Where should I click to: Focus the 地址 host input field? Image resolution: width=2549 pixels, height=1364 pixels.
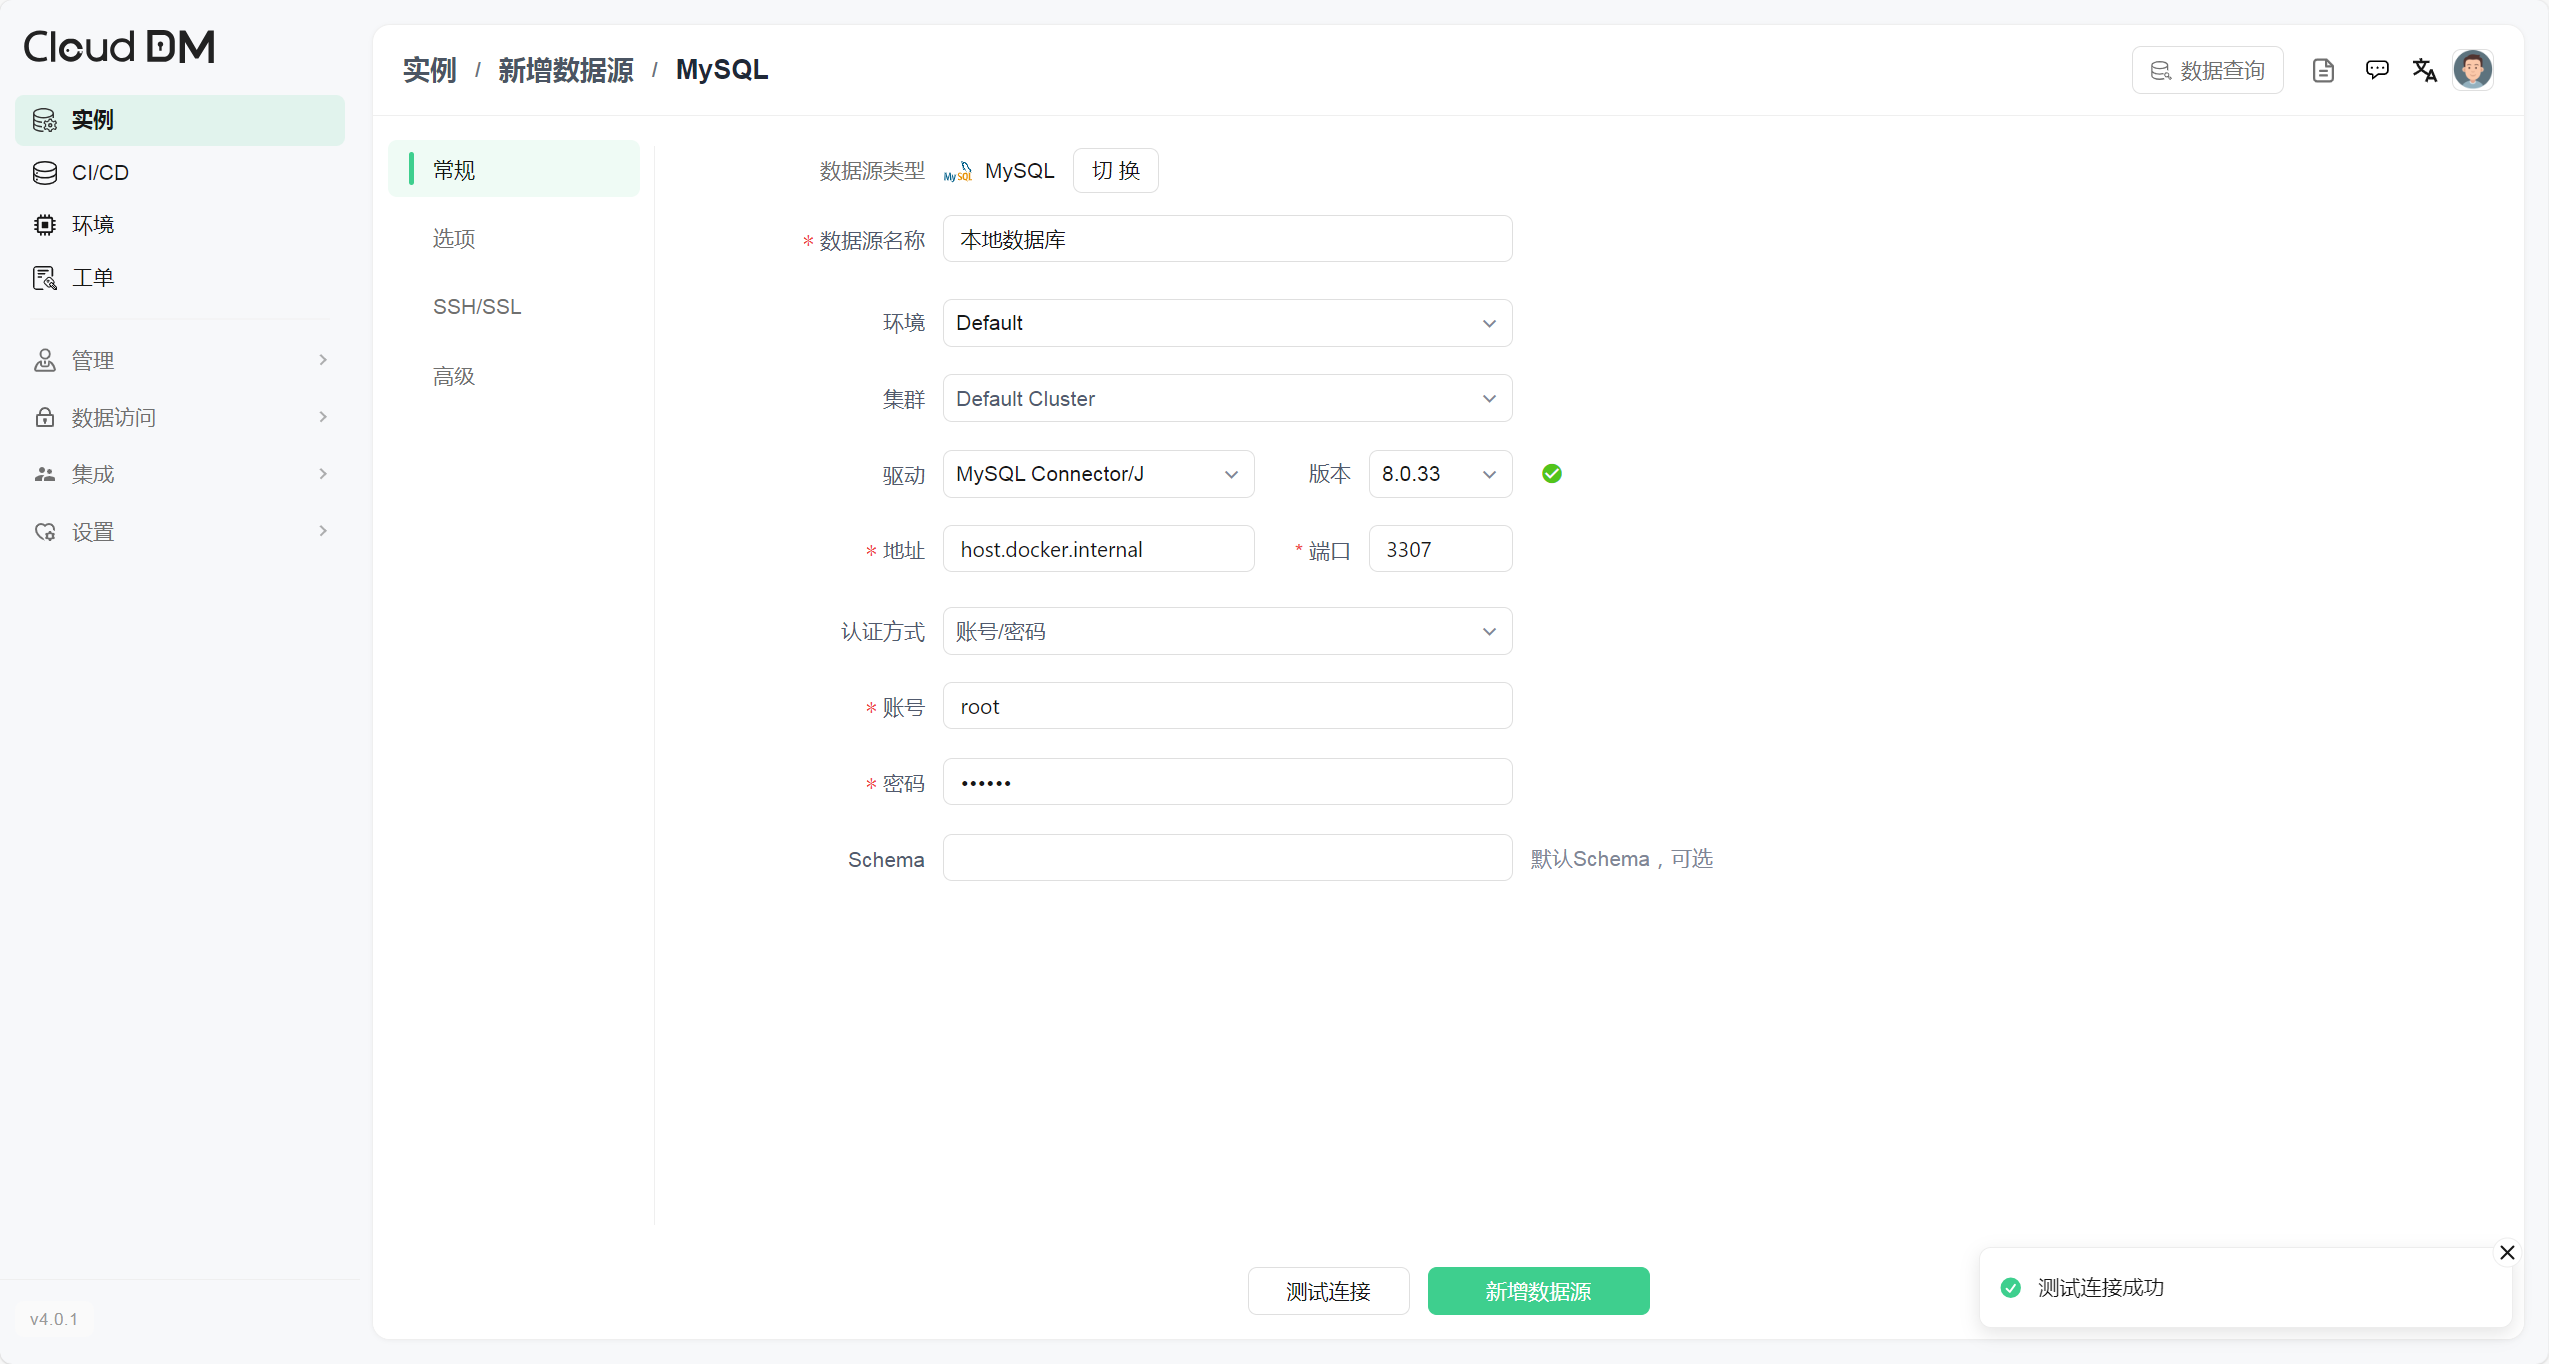point(1098,549)
